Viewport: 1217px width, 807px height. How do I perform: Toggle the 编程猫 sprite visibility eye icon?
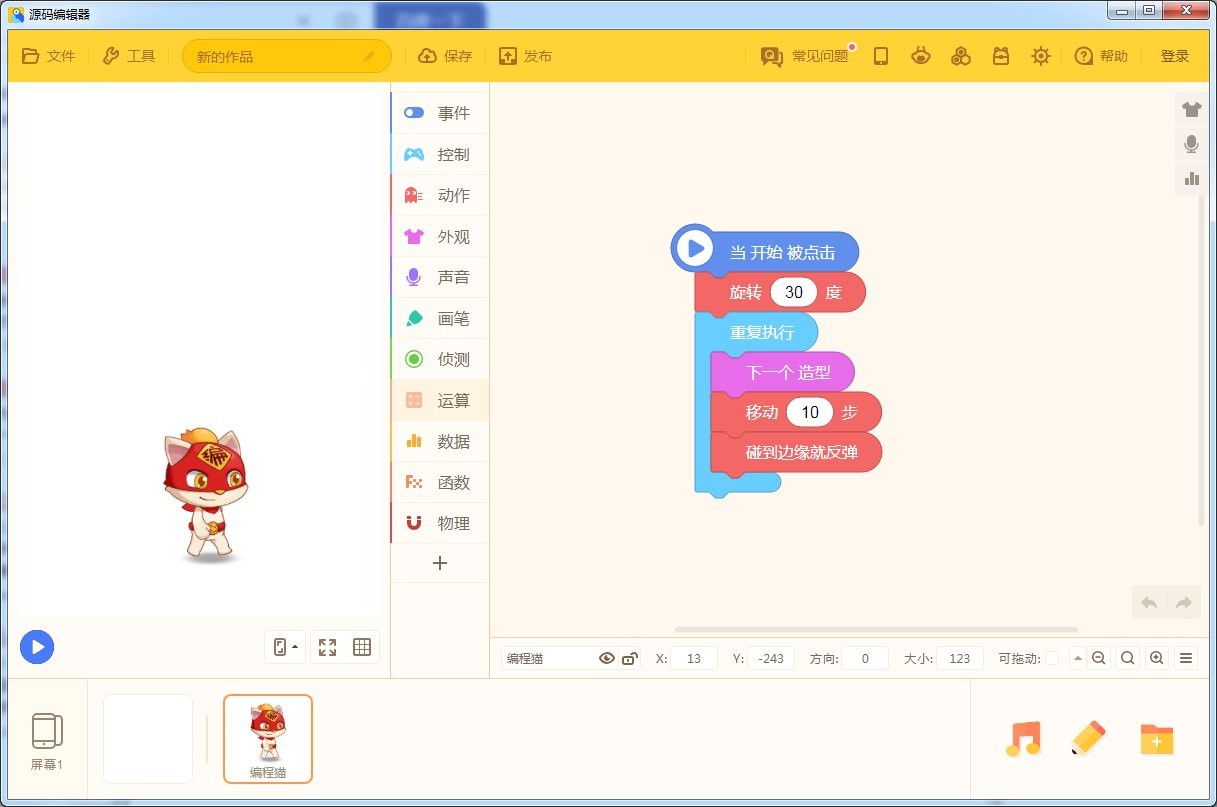click(x=607, y=658)
